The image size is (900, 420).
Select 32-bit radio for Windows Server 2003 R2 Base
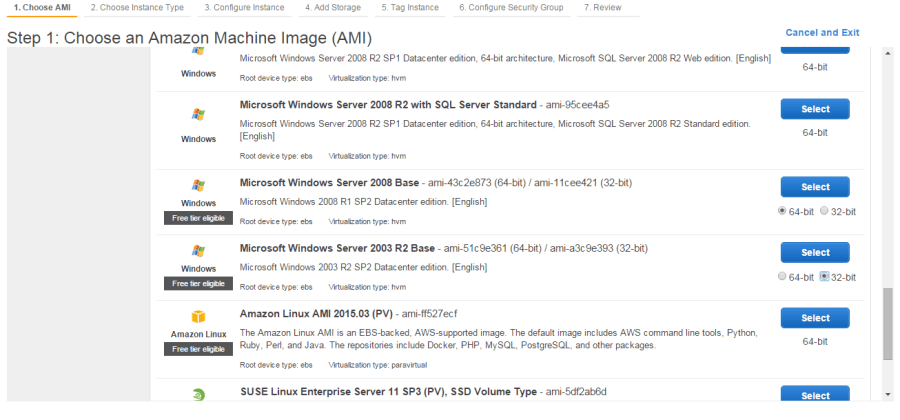[824, 277]
